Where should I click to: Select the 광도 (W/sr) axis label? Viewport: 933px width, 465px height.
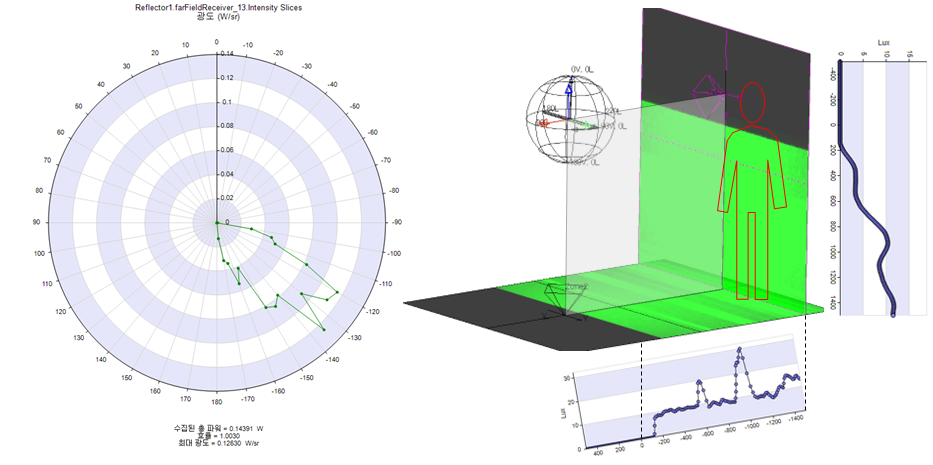pos(217,19)
